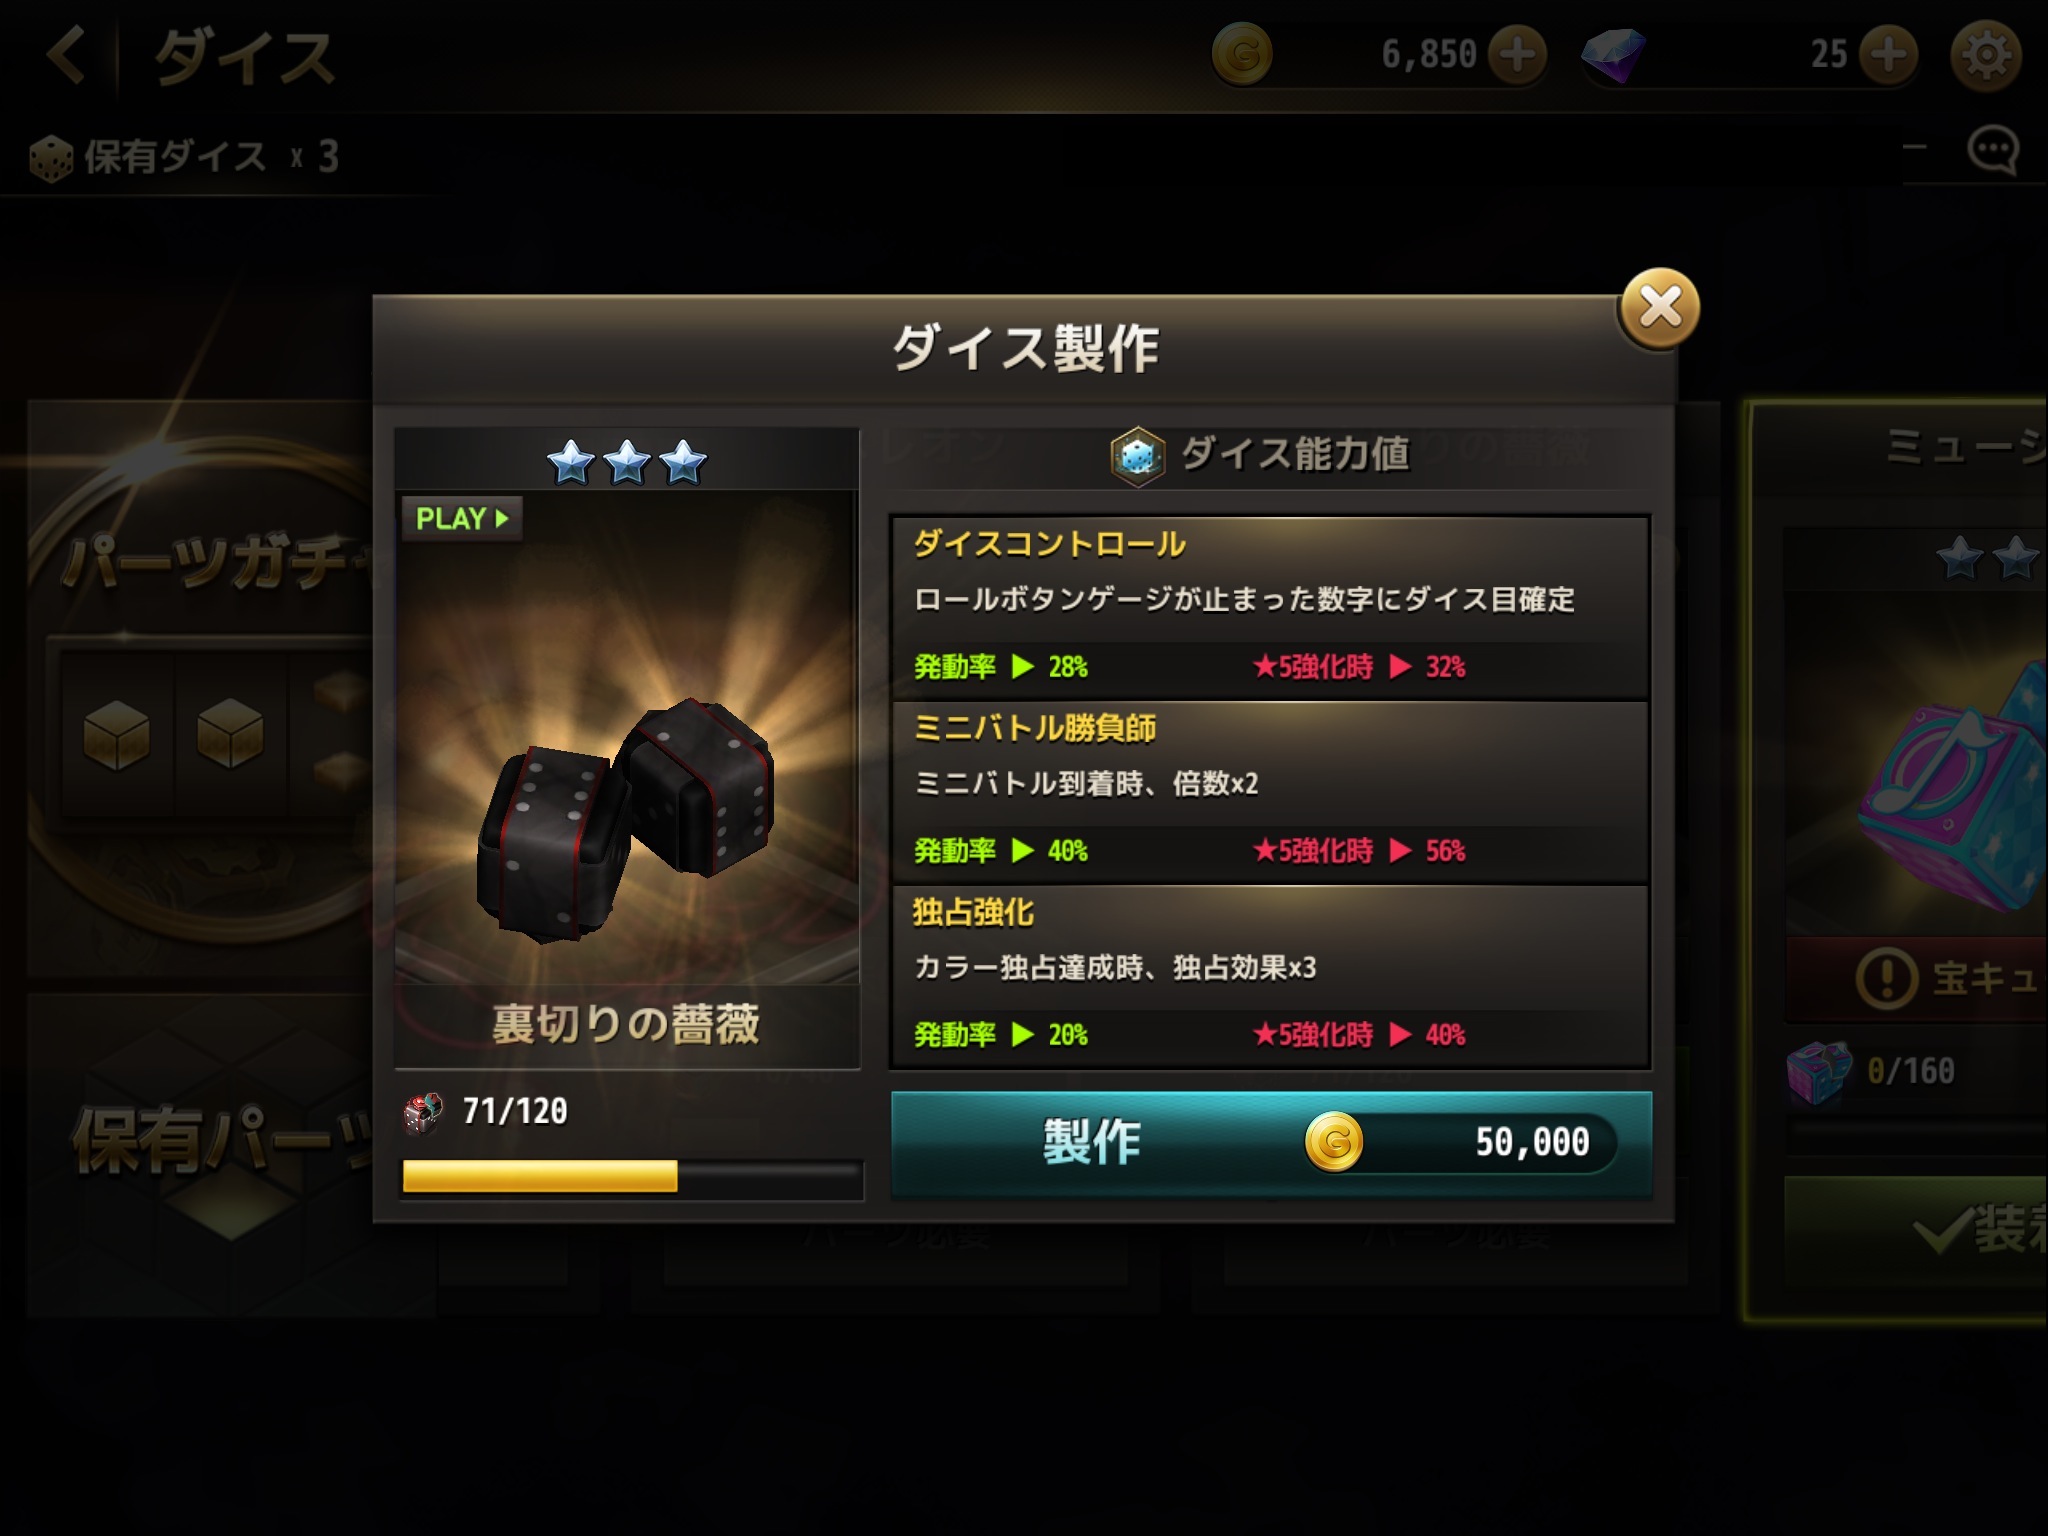
Task: Tap the three-star rating above the dice
Action: [x=627, y=461]
